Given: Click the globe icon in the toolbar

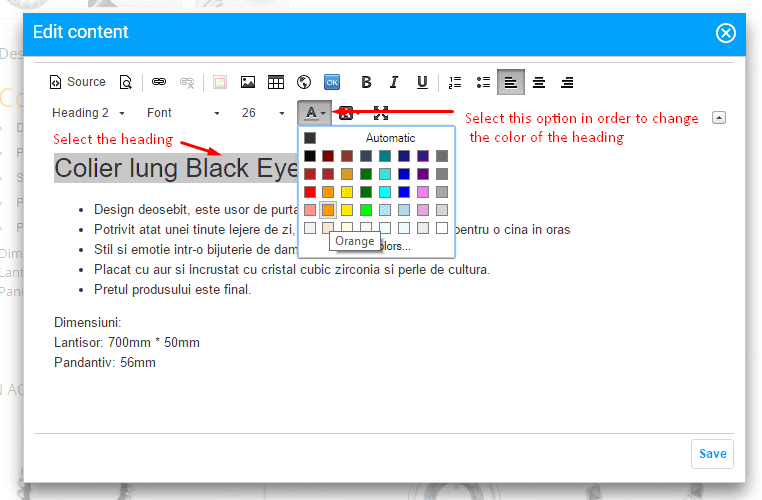Looking at the screenshot, I should click(304, 82).
